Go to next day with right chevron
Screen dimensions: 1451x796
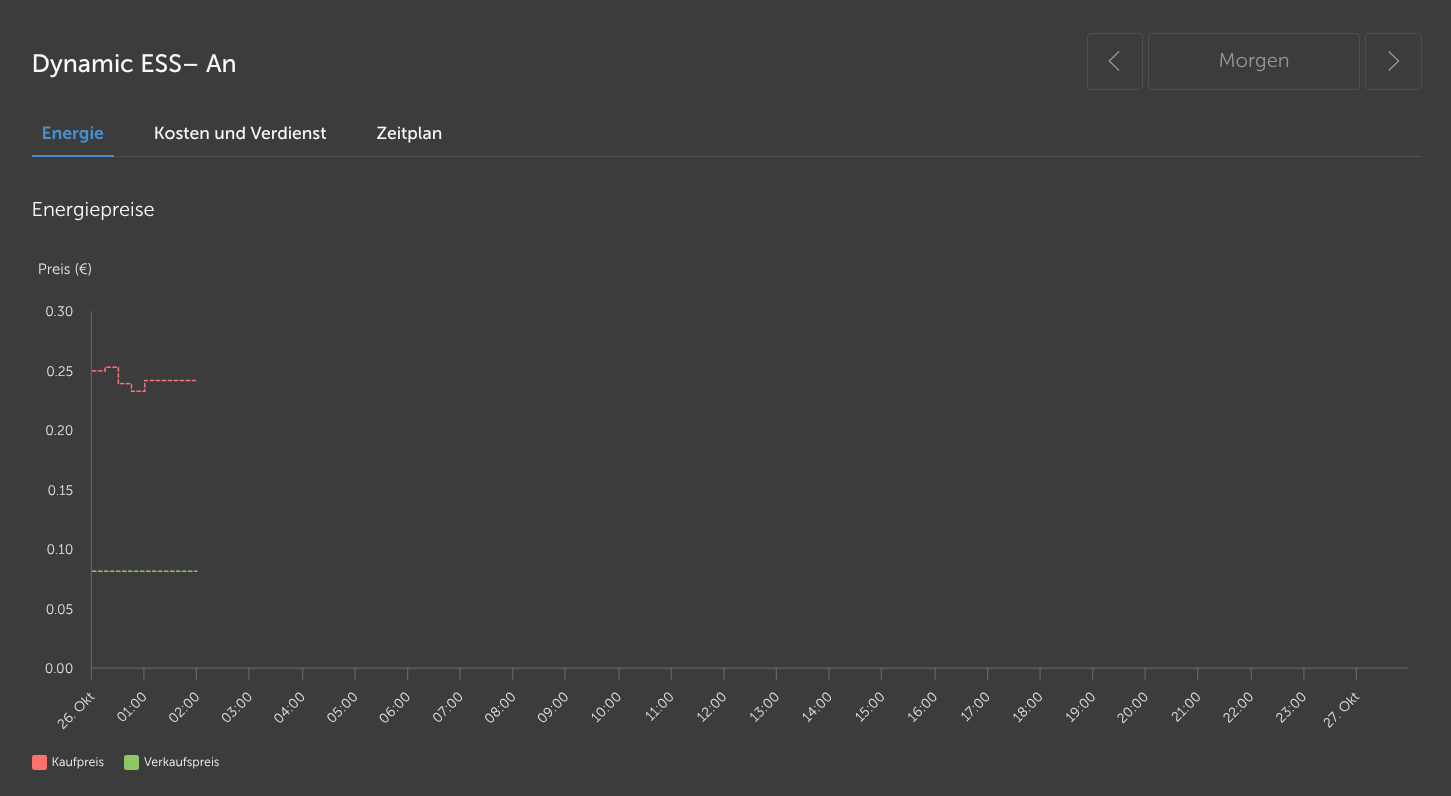(1393, 62)
